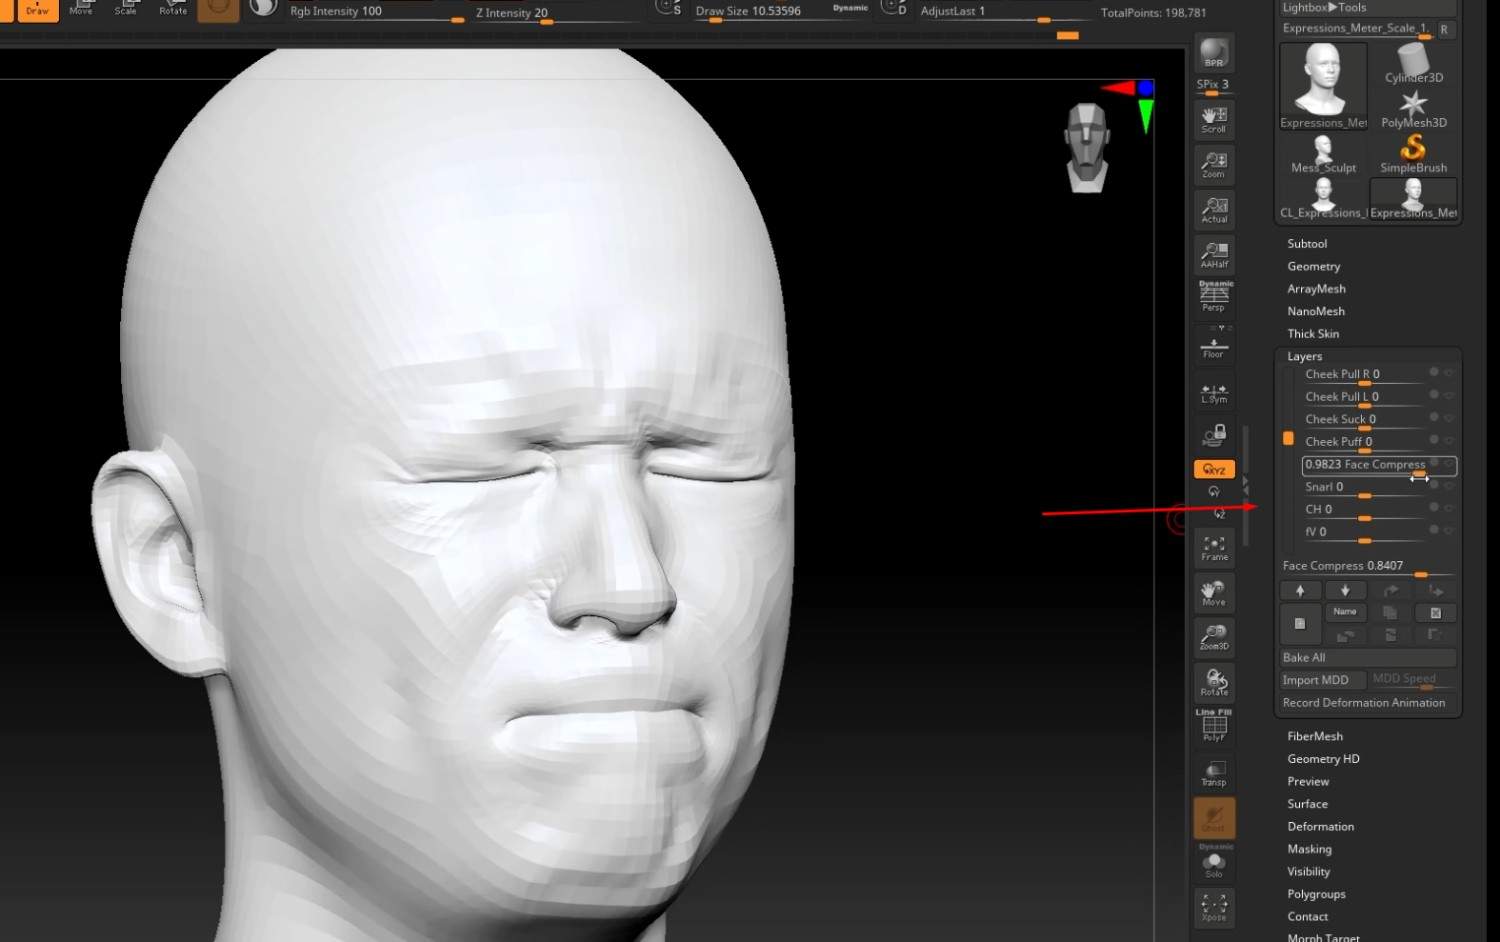
Task: Click the Import MDD button
Action: click(1322, 680)
